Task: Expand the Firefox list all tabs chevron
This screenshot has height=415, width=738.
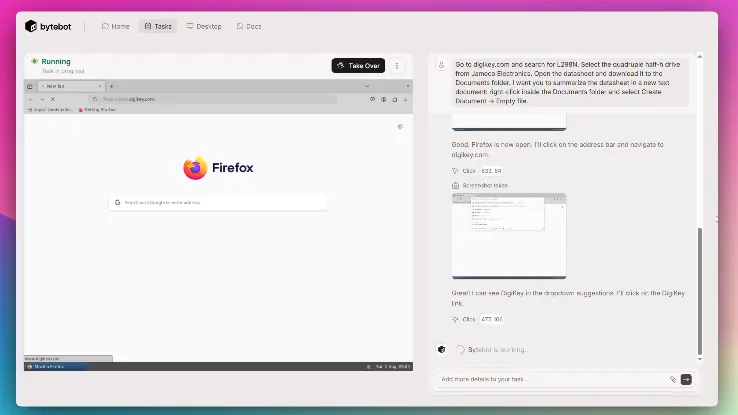Action: point(367,86)
